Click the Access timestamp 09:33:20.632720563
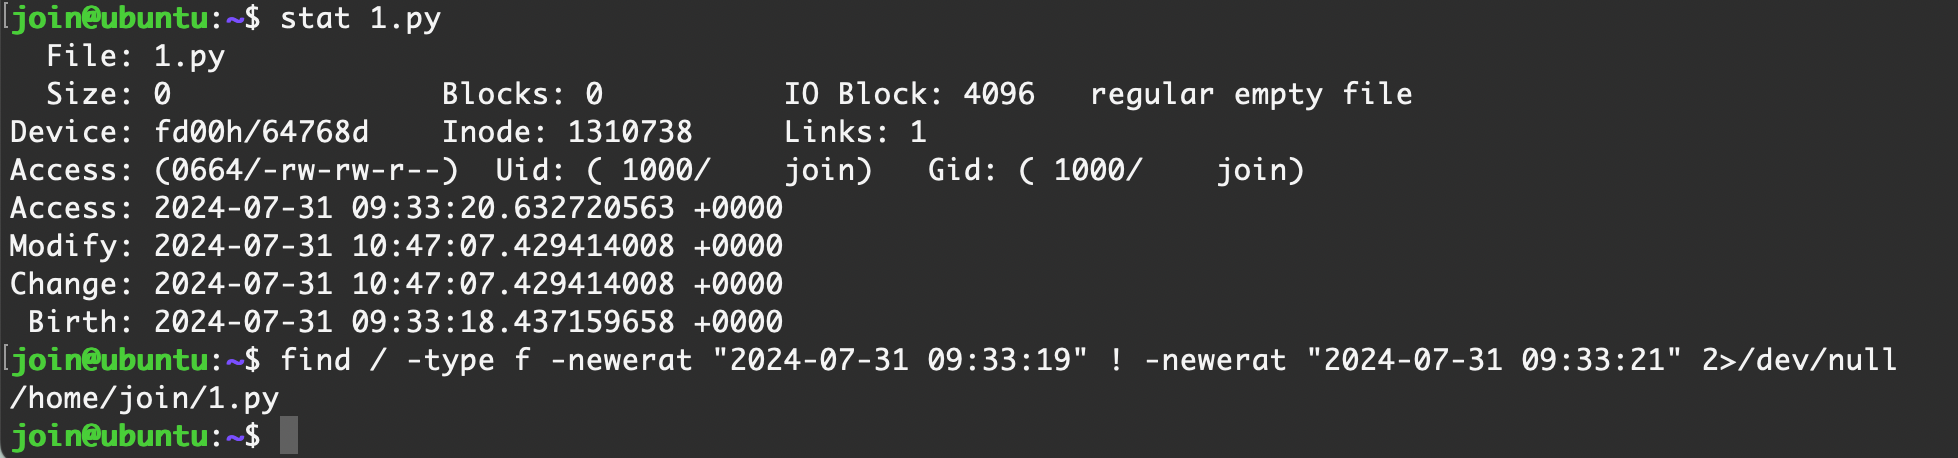This screenshot has width=1958, height=458. pos(512,208)
